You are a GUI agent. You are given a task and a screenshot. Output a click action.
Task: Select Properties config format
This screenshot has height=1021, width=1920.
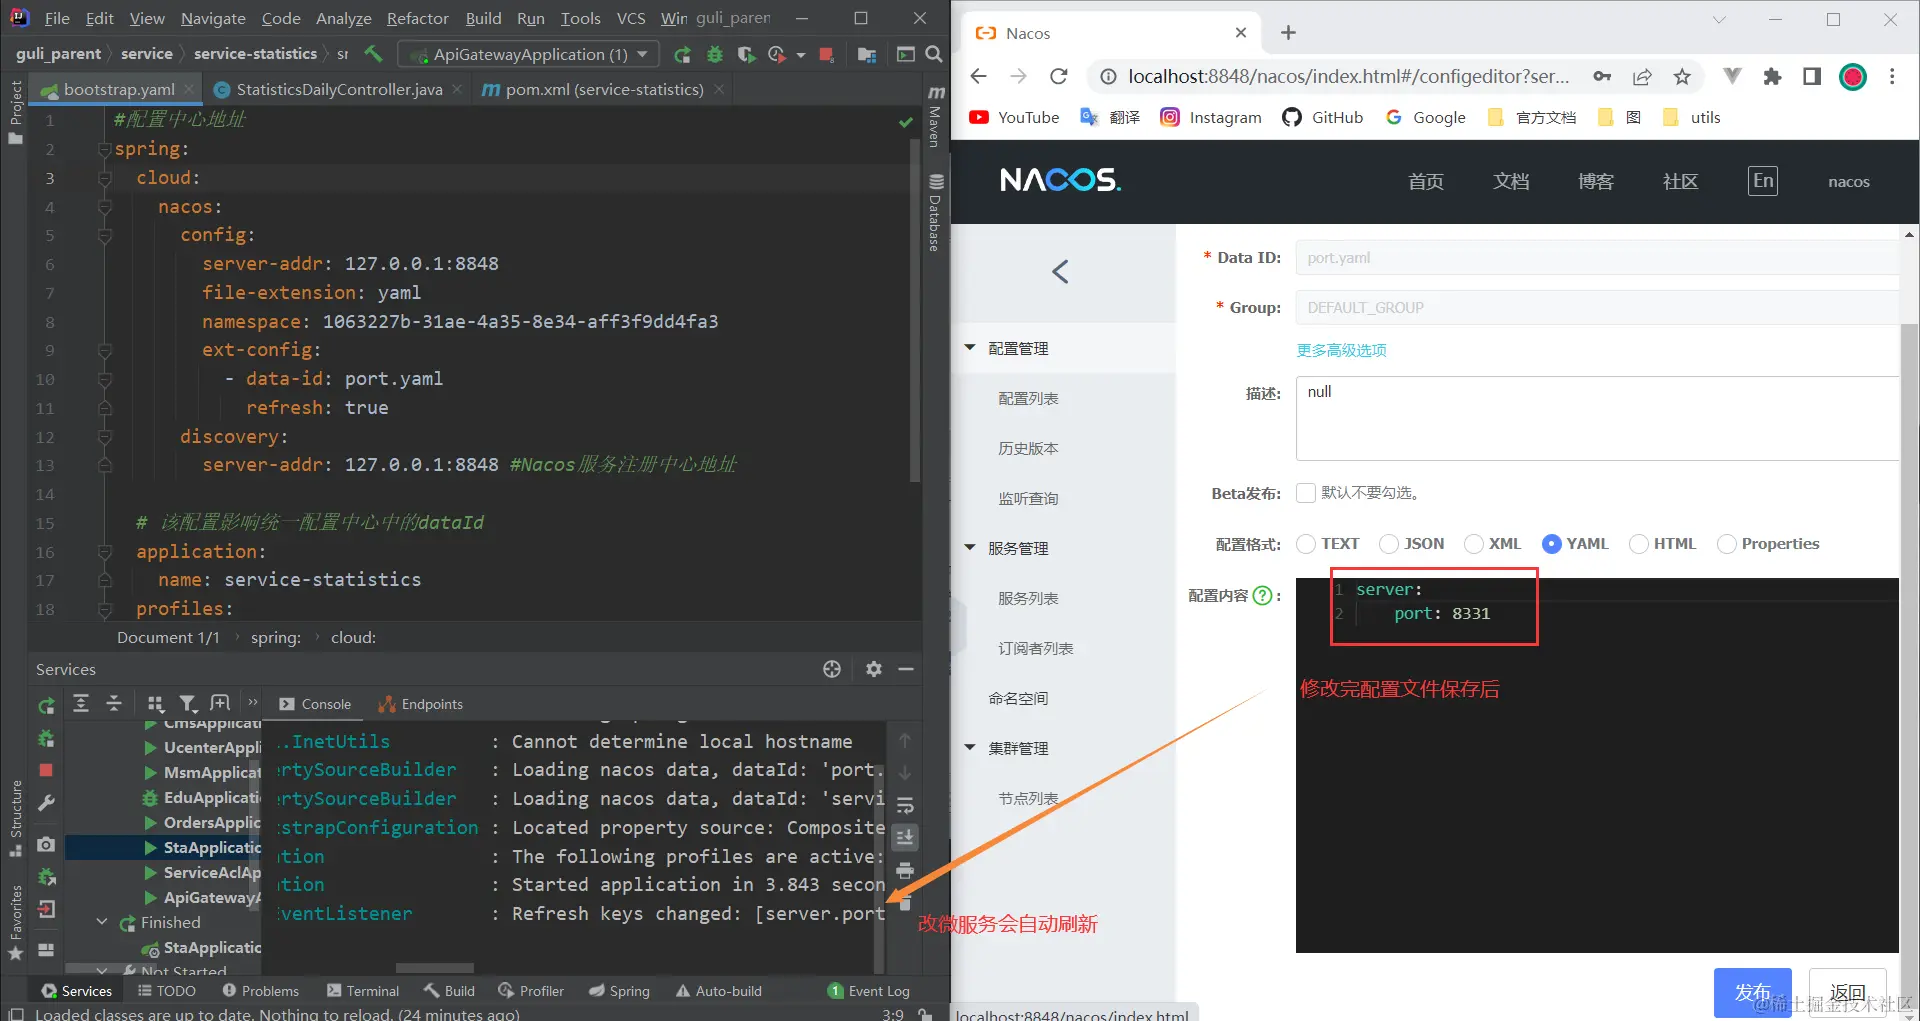[x=1727, y=544]
